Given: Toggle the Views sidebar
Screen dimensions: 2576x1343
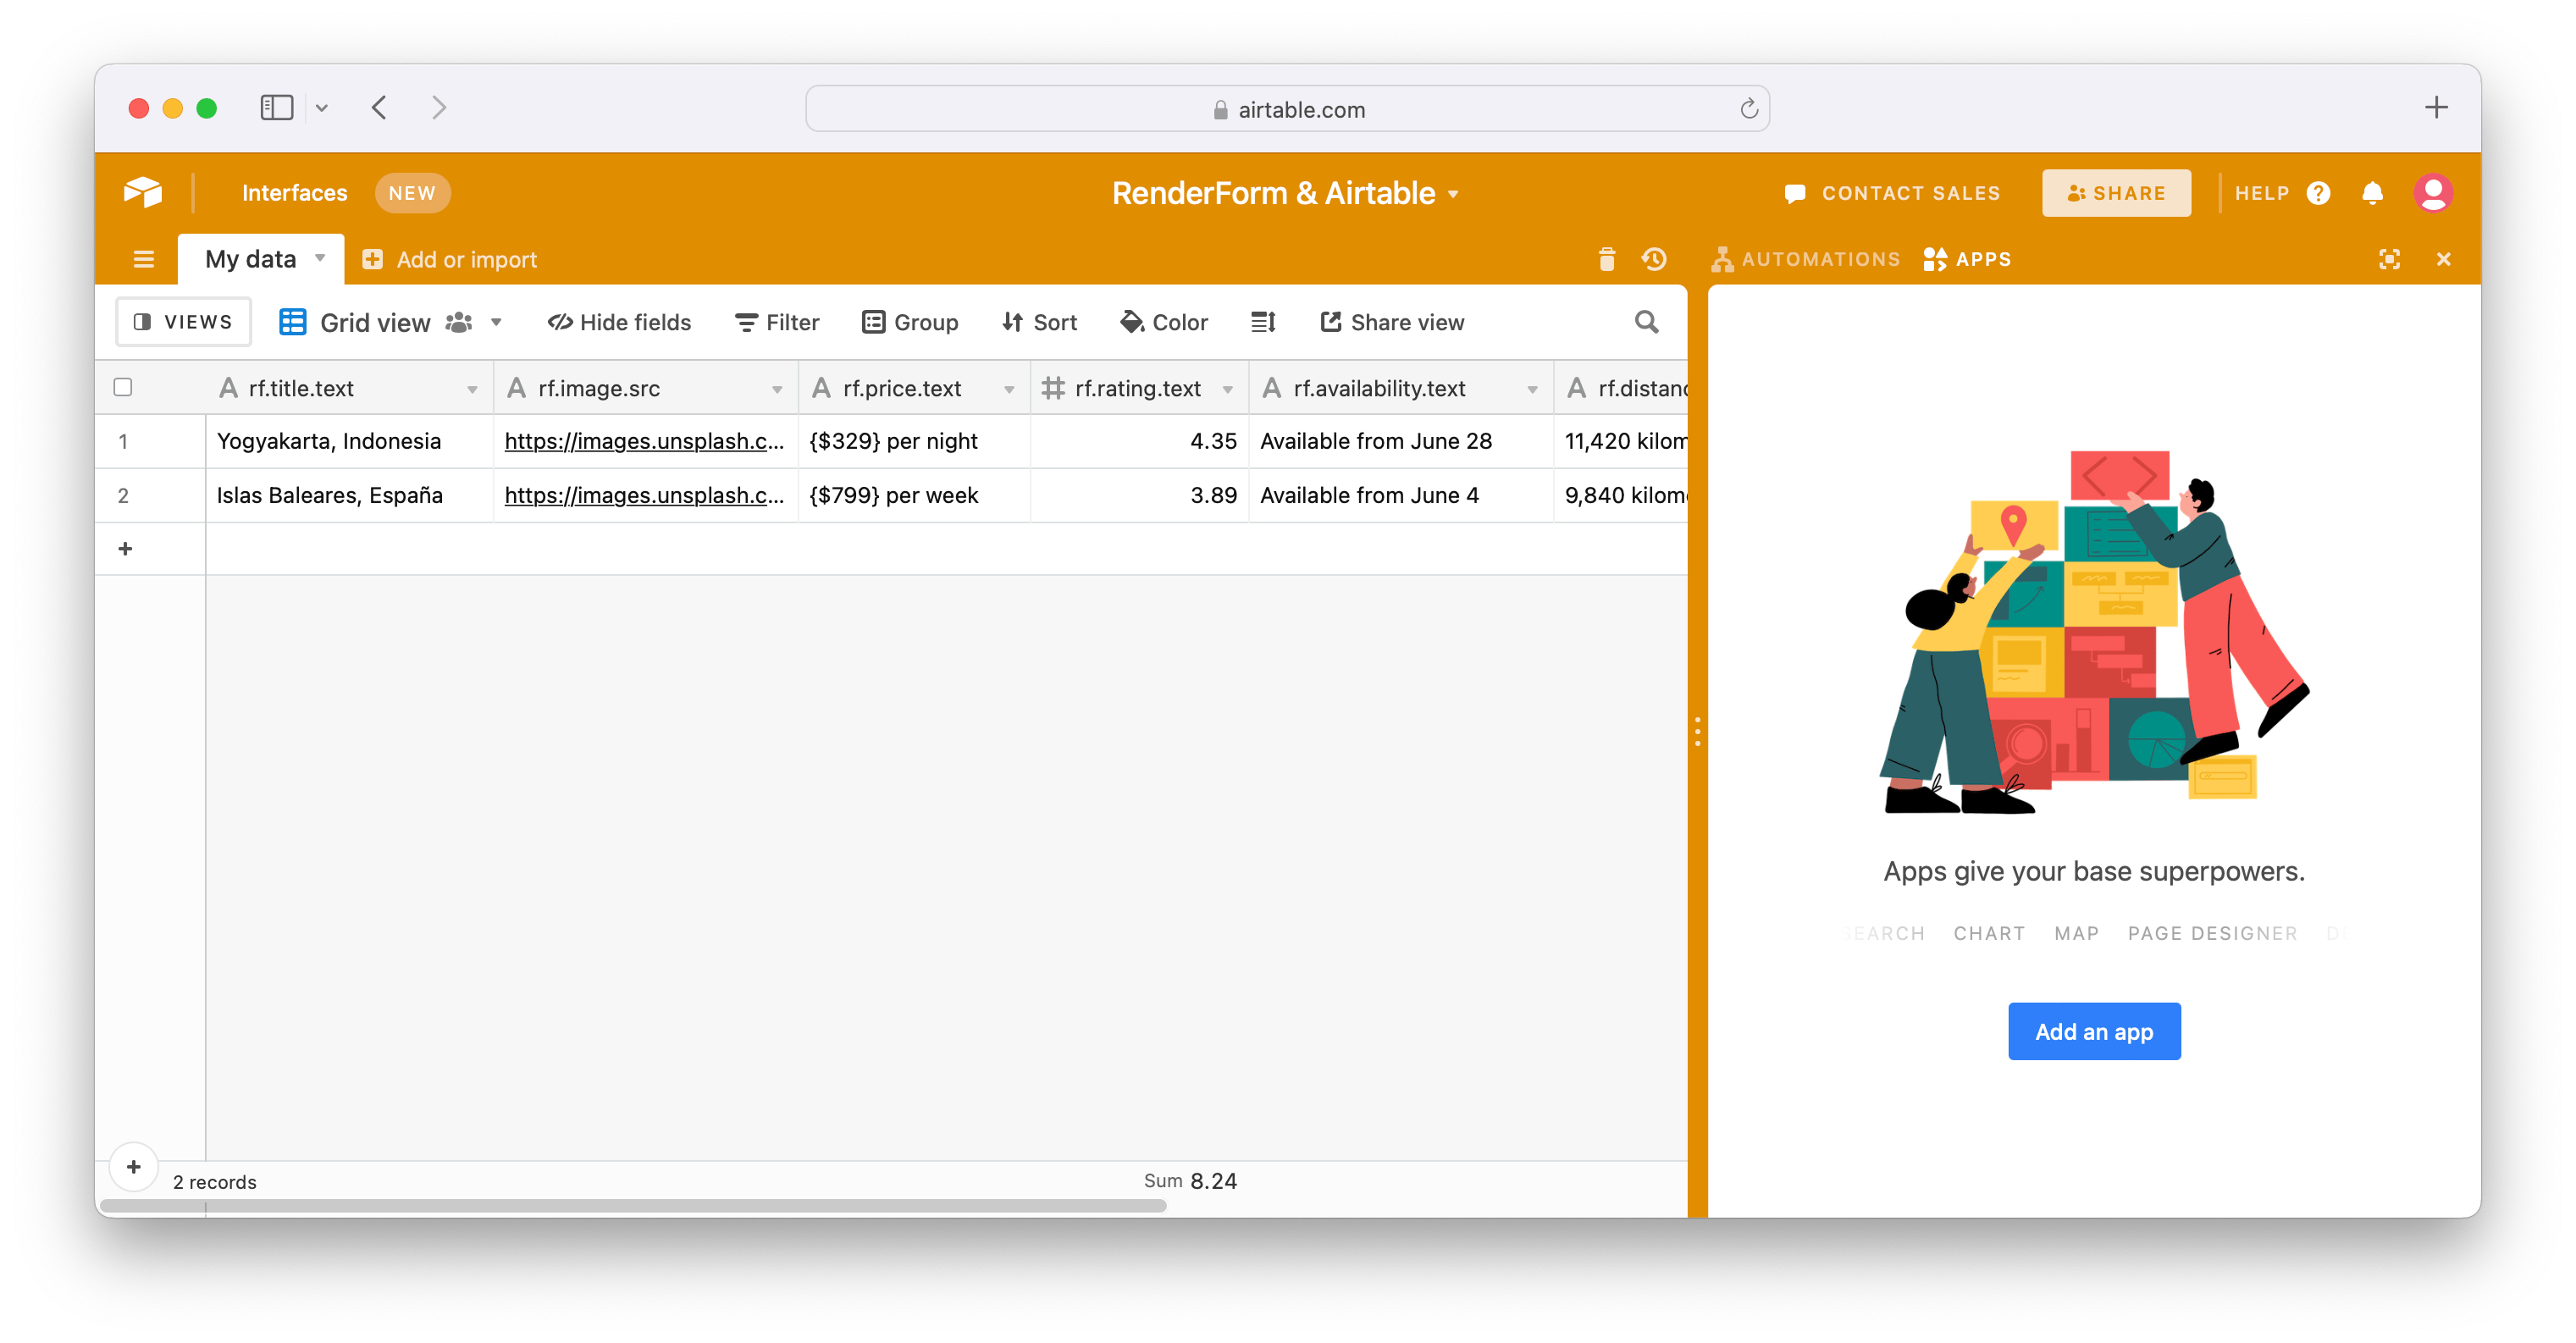Looking at the screenshot, I should pos(183,322).
